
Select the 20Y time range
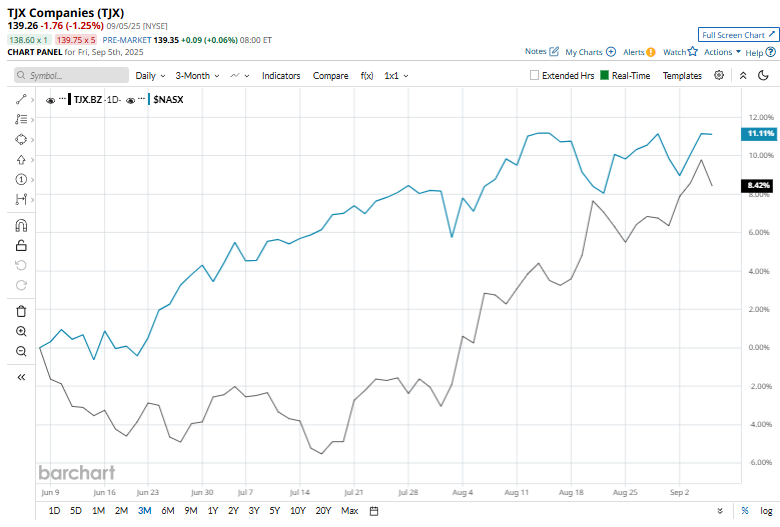coord(323,511)
